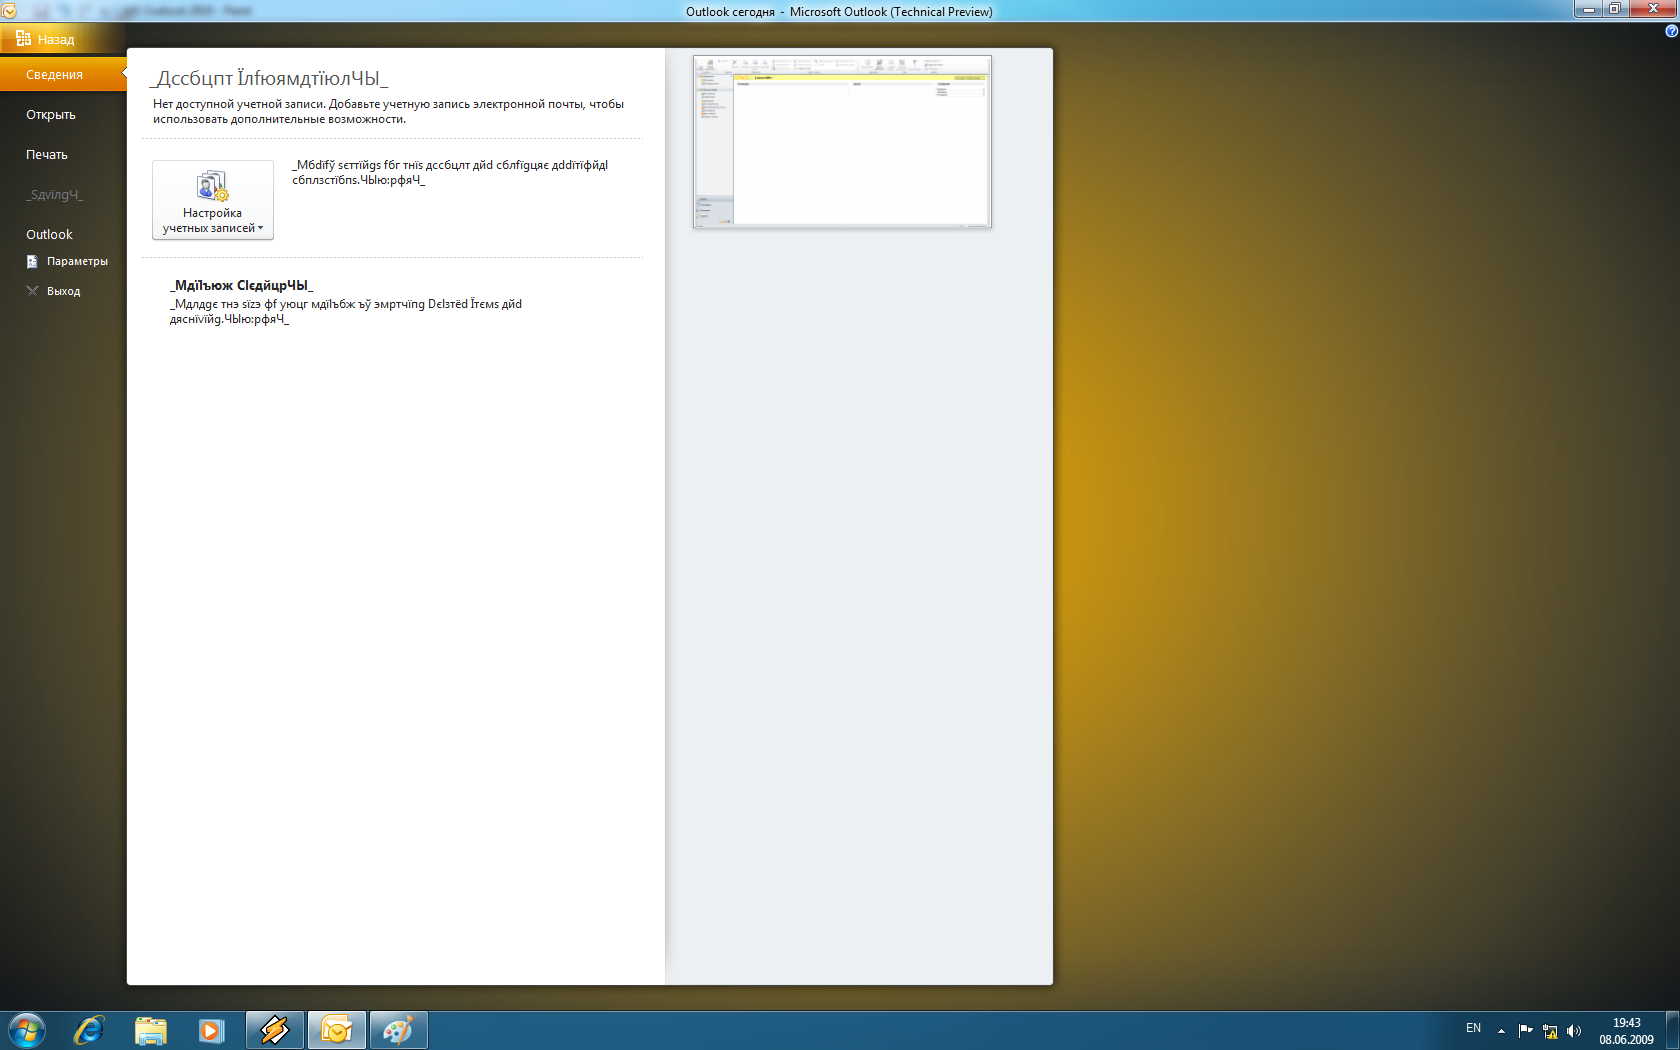Select the Outlook backstage item

point(49,234)
